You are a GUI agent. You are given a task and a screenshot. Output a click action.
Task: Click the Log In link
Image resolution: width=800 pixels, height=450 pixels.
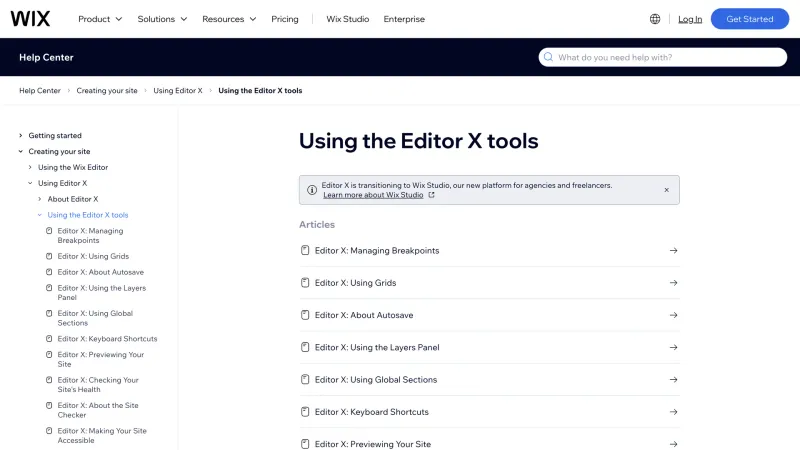[690, 19]
